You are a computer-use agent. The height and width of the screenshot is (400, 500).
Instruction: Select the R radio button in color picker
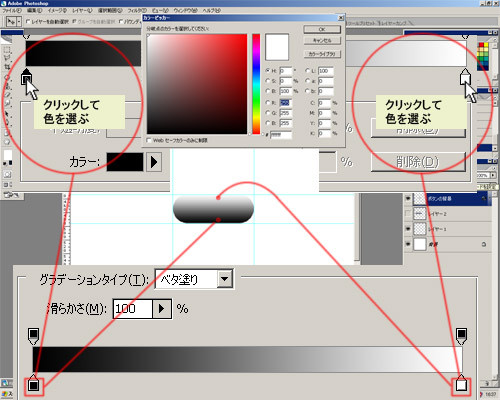(268, 103)
